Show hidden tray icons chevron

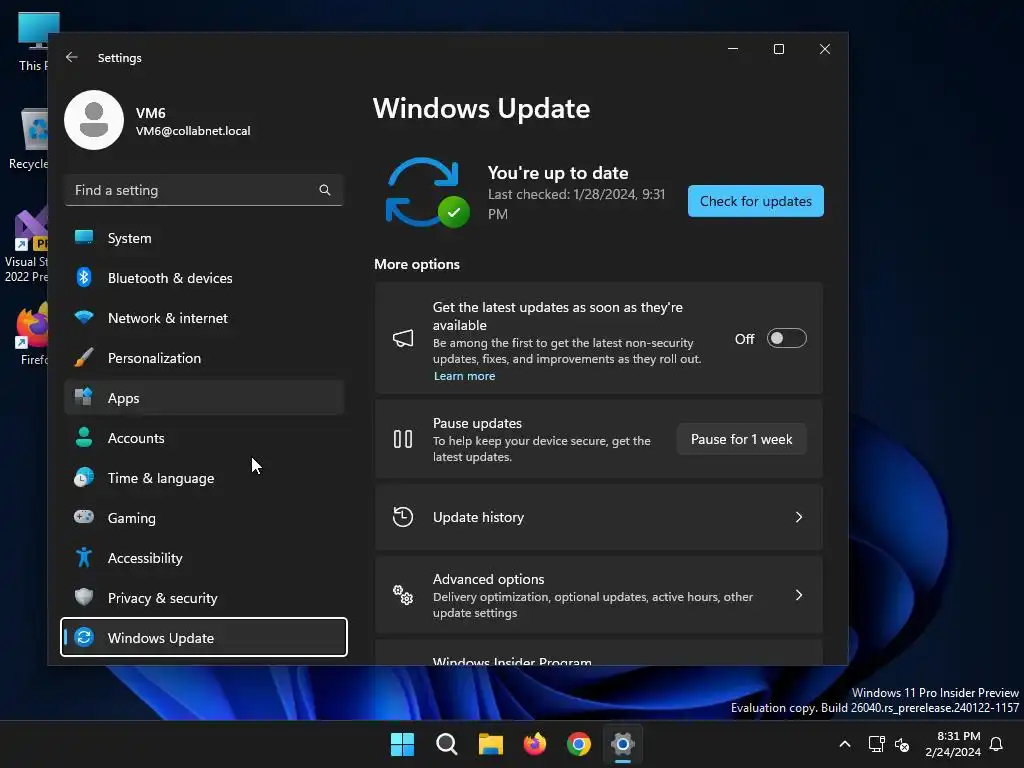coord(844,744)
